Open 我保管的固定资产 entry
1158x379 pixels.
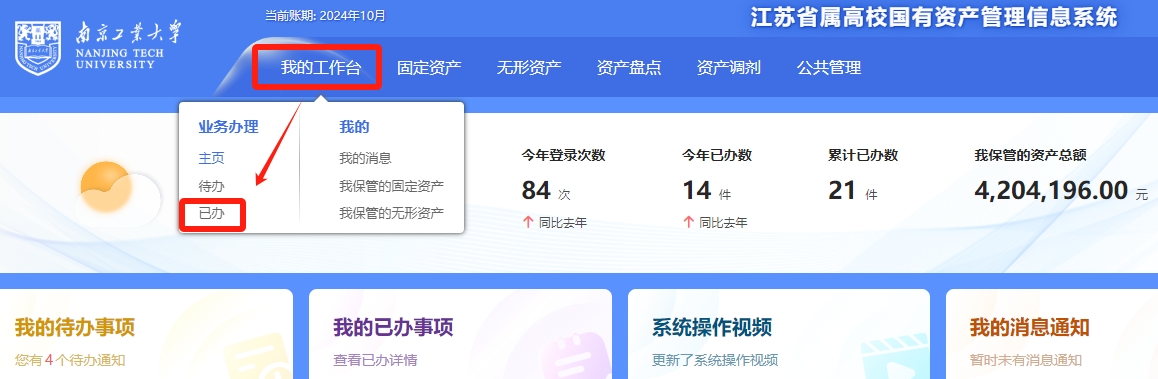(391, 186)
